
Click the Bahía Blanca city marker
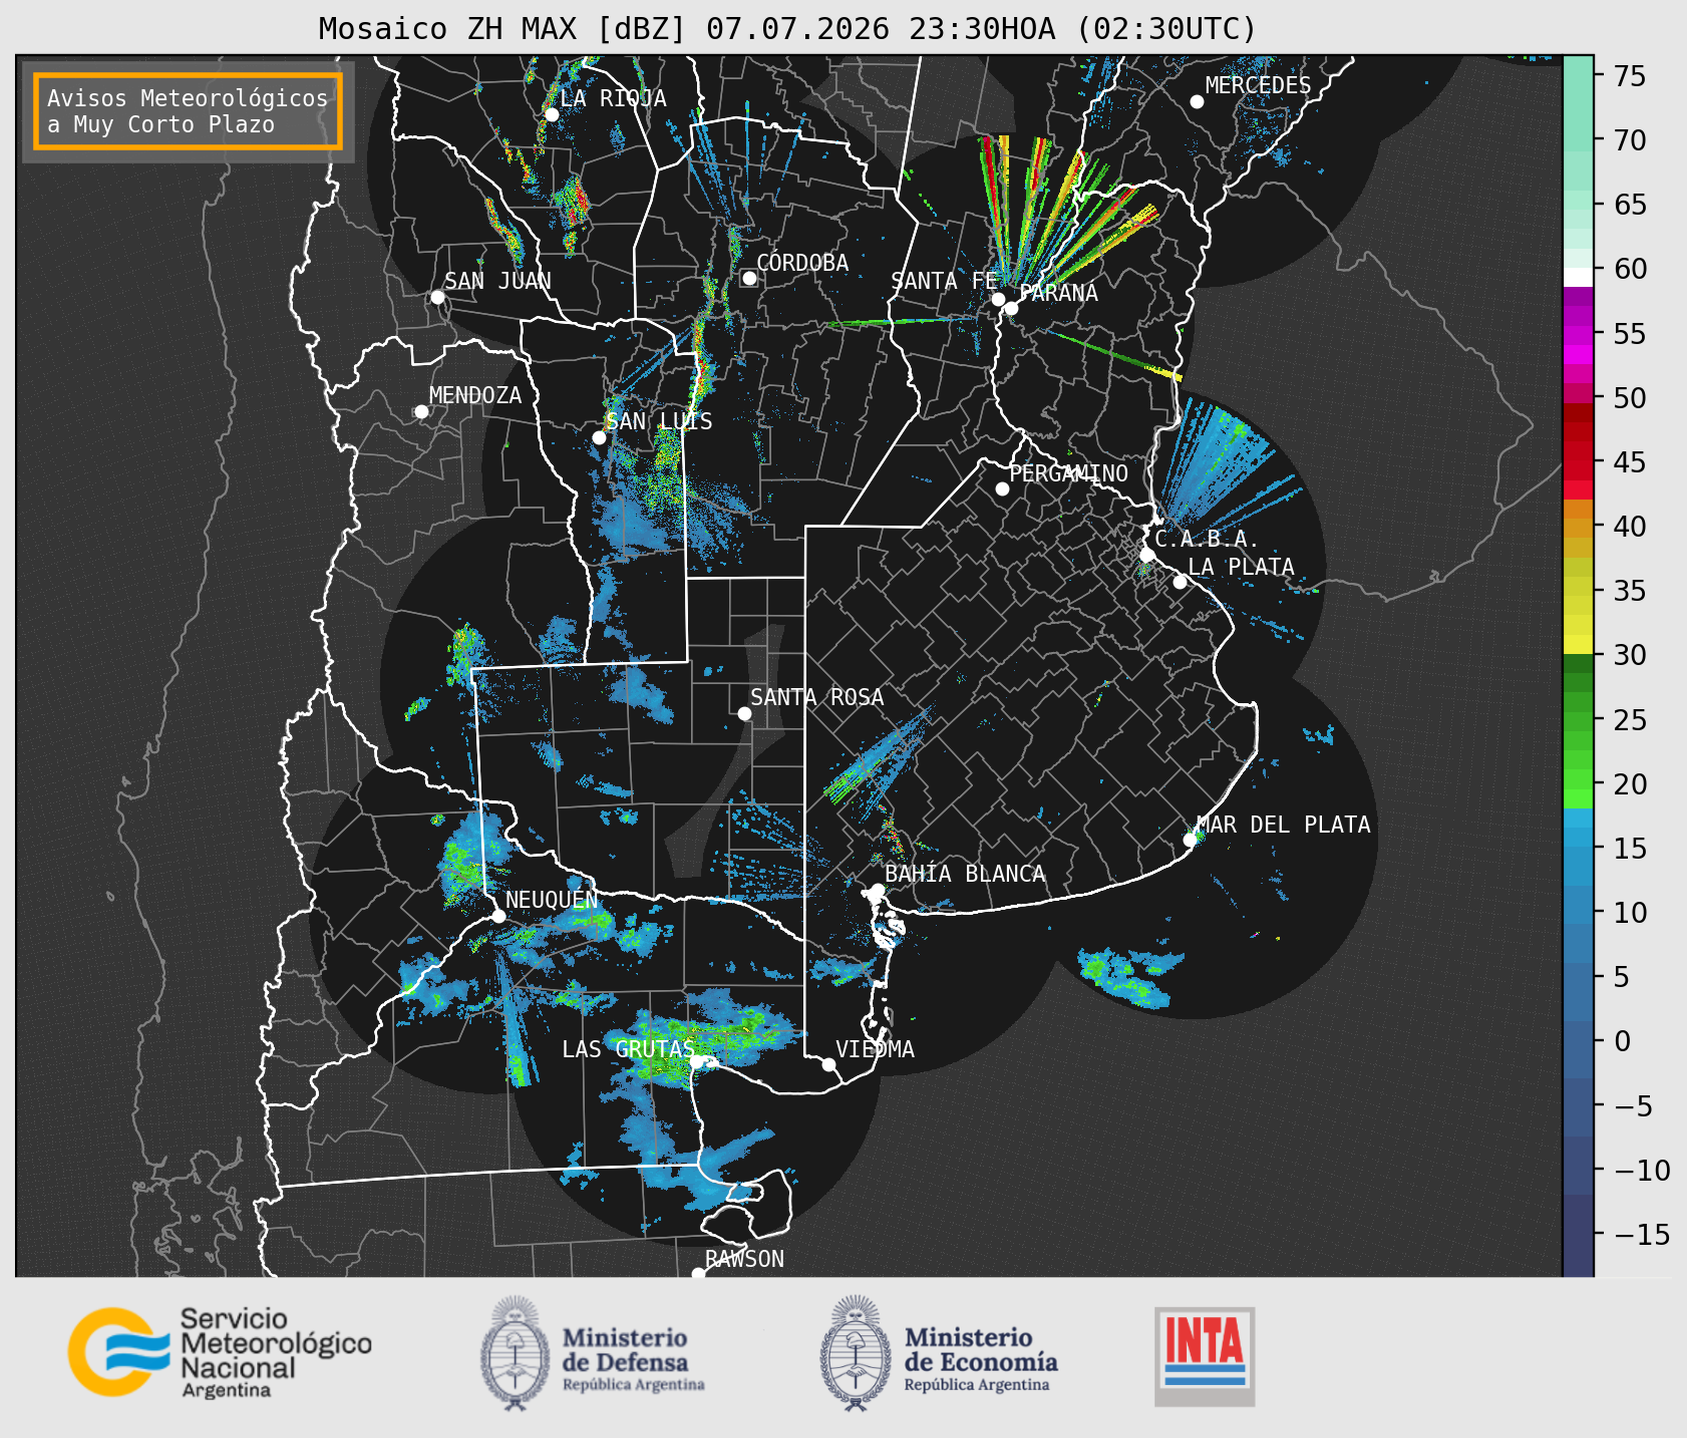click(877, 890)
